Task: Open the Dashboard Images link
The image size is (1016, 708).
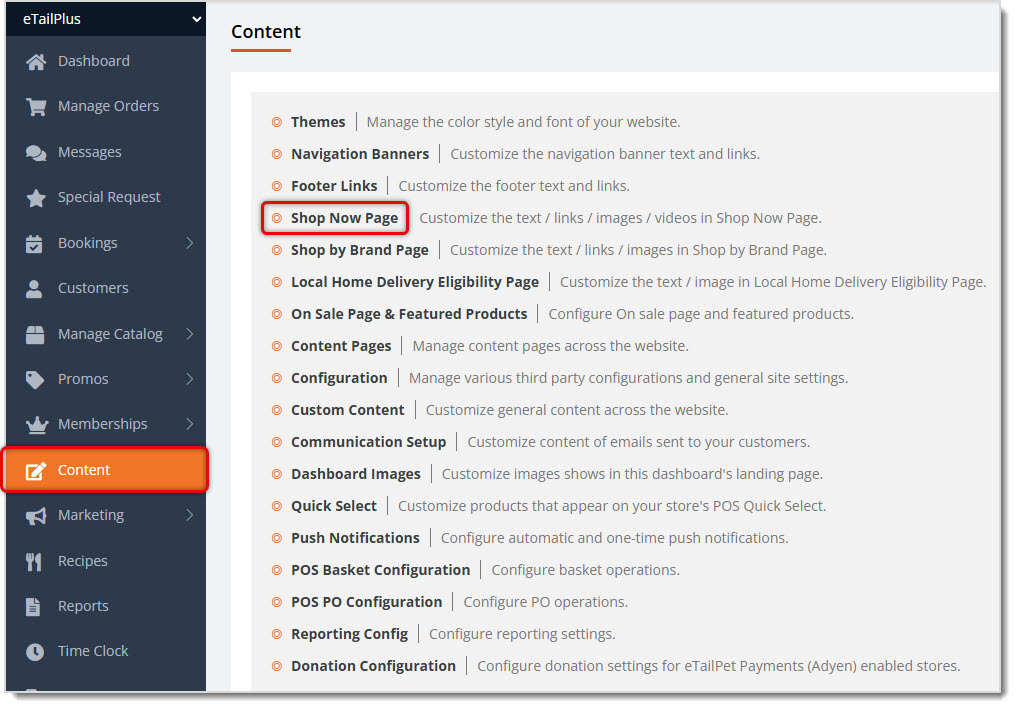Action: coord(356,474)
